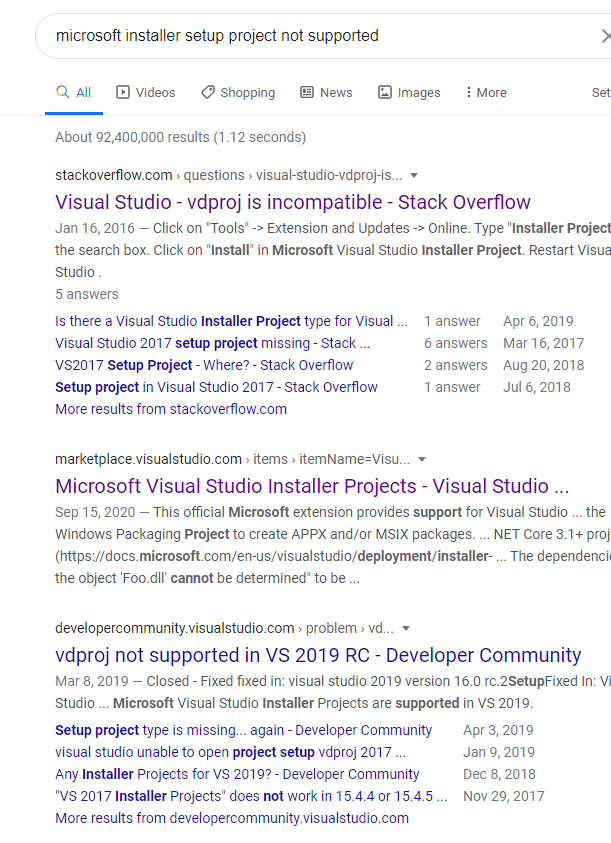The image size is (611, 843).
Task: Switch to the All results tab
Action: tap(74, 92)
